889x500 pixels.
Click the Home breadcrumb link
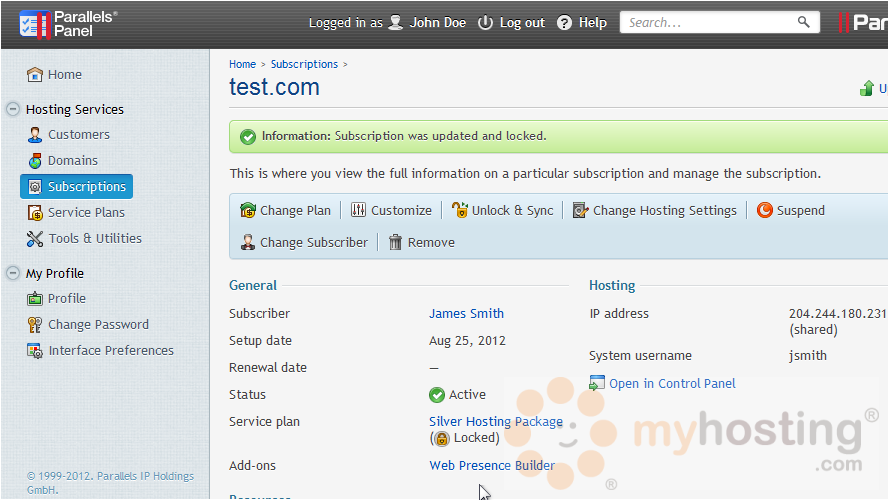242,64
